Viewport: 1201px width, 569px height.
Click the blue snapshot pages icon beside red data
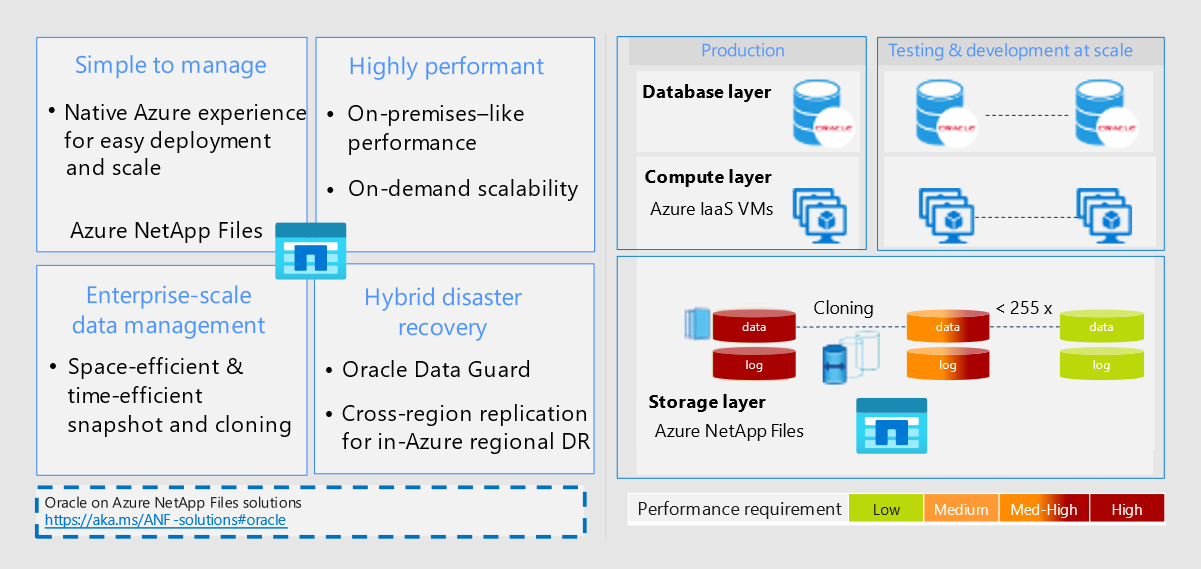click(696, 323)
